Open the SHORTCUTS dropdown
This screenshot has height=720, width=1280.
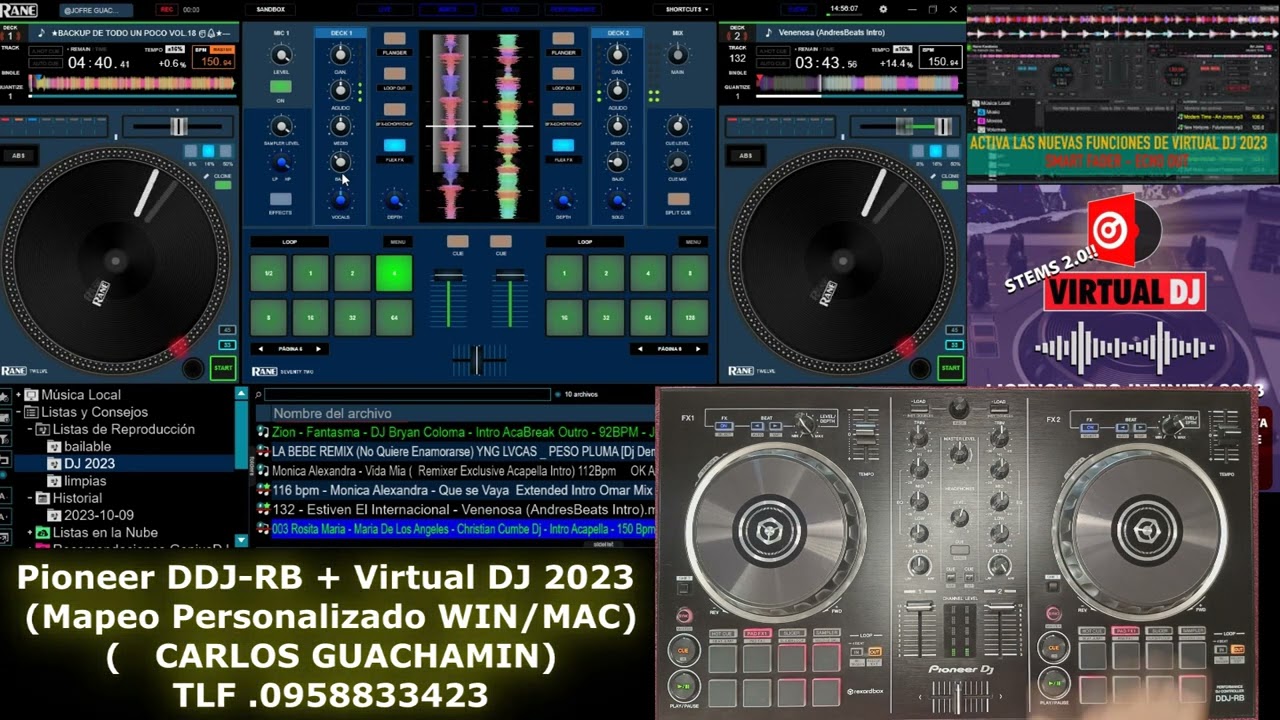[x=688, y=9]
